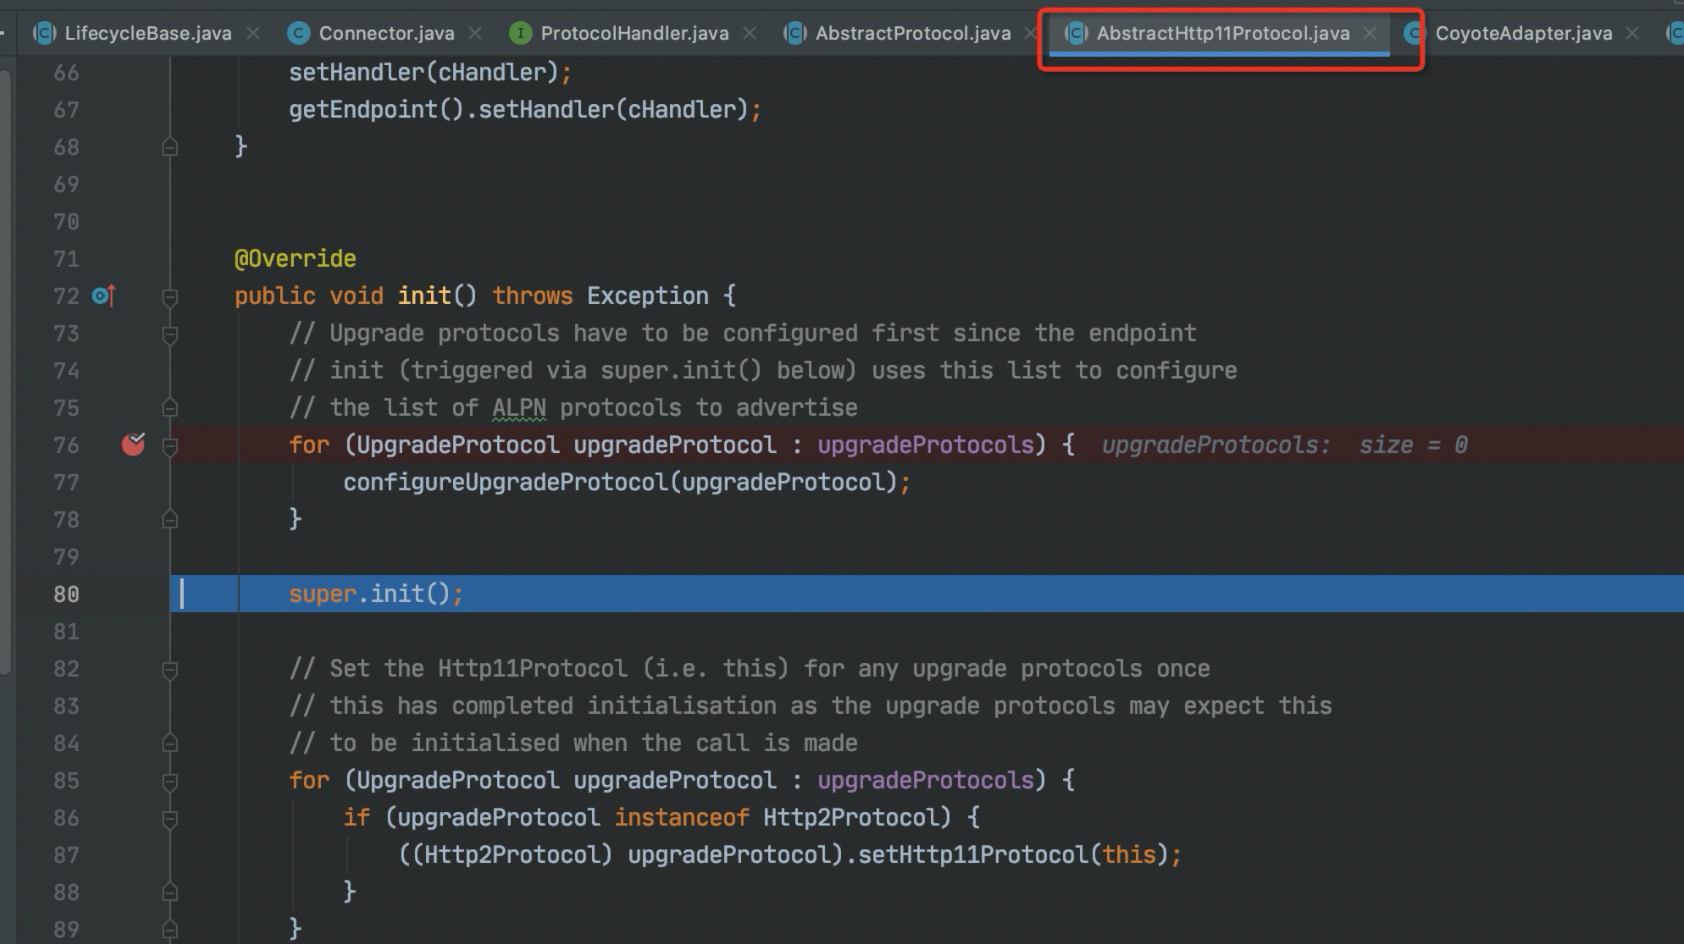Open the ProtocolHandler.java tab
This screenshot has width=1684, height=944.
click(x=634, y=33)
